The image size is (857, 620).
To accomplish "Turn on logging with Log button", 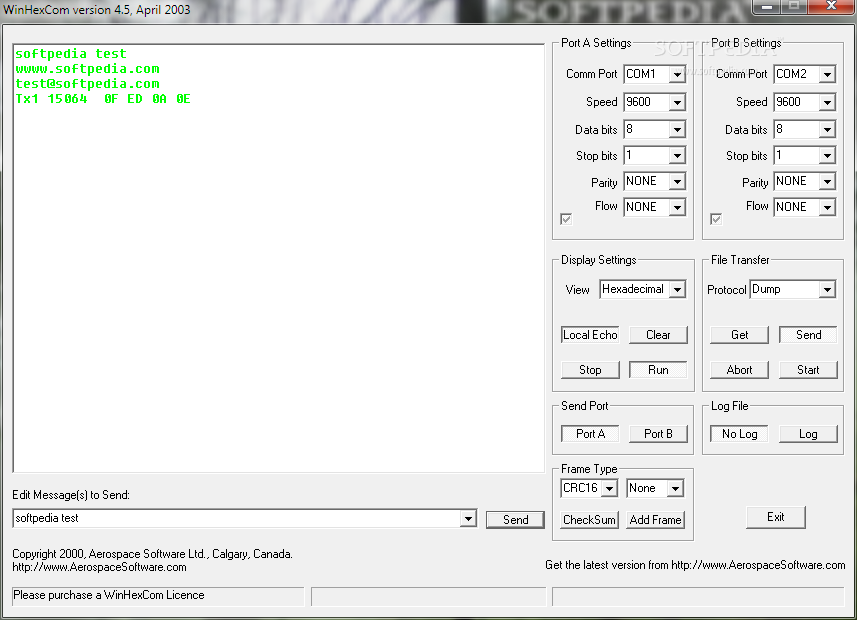I will click(x=808, y=434).
